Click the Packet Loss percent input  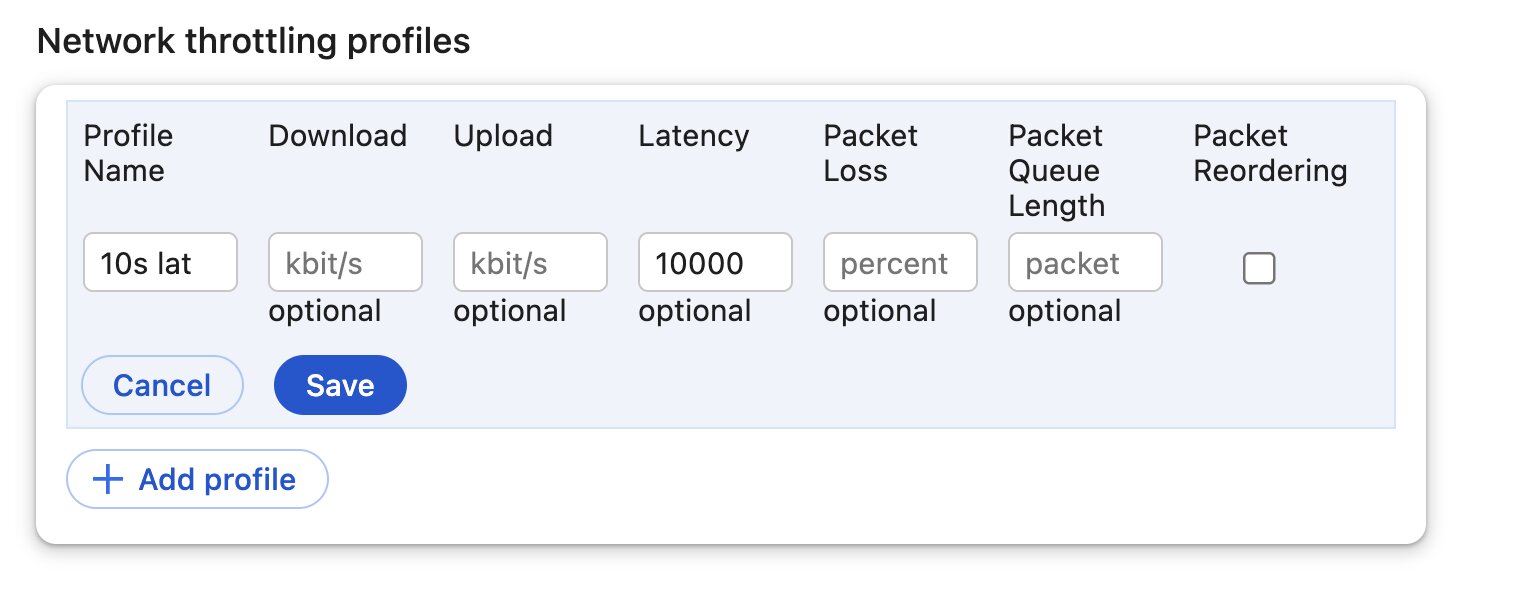900,262
